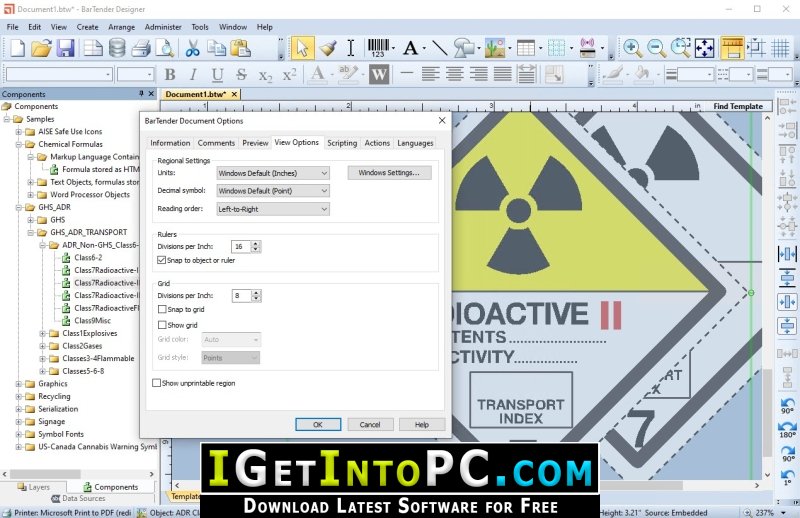Collapse the GHS_ADR folder

click(x=19, y=207)
